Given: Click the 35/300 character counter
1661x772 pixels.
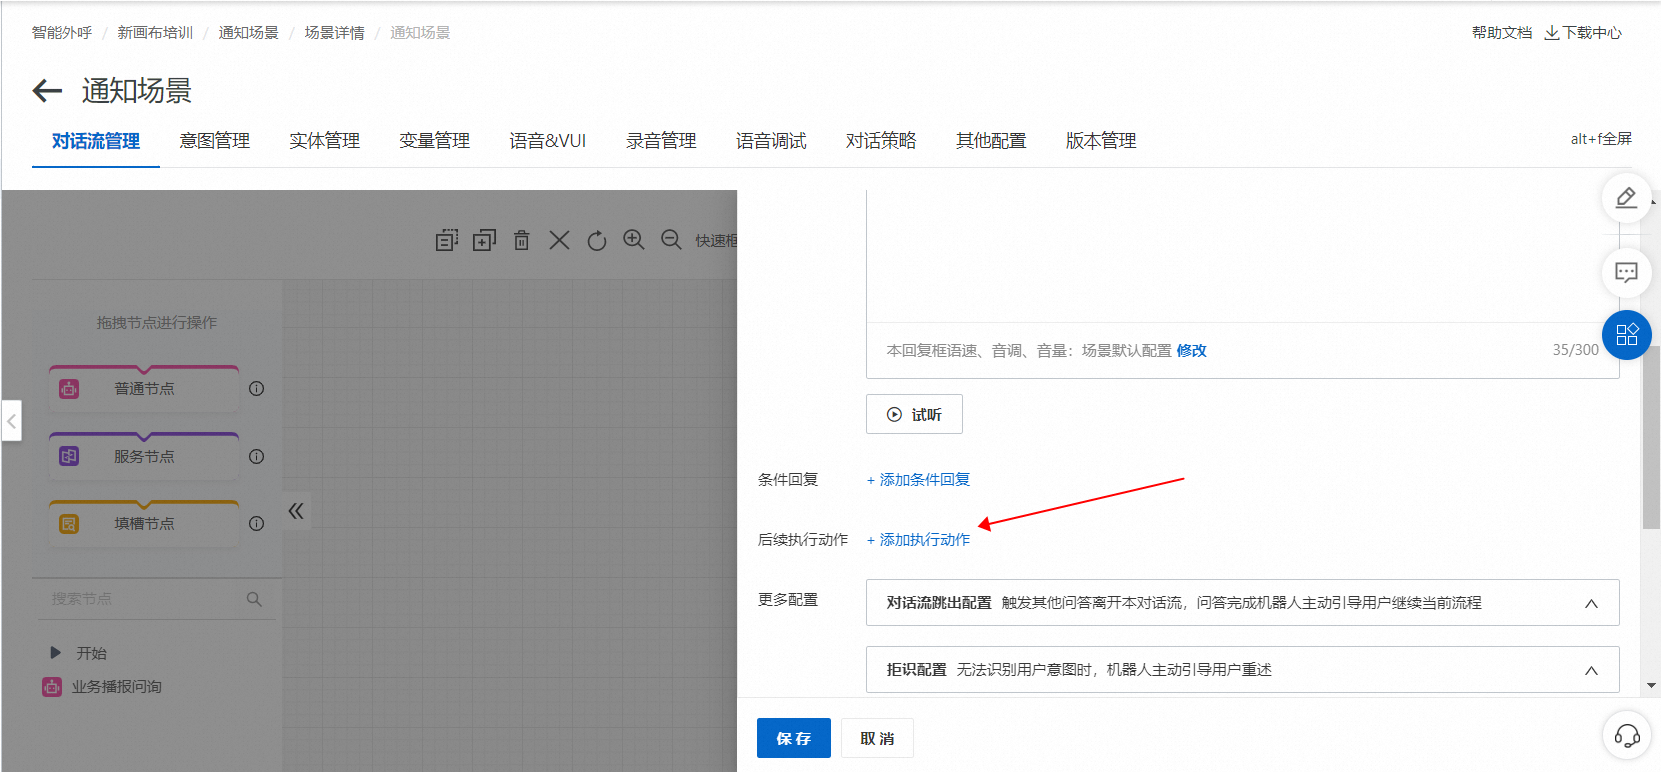Looking at the screenshot, I should tap(1575, 350).
